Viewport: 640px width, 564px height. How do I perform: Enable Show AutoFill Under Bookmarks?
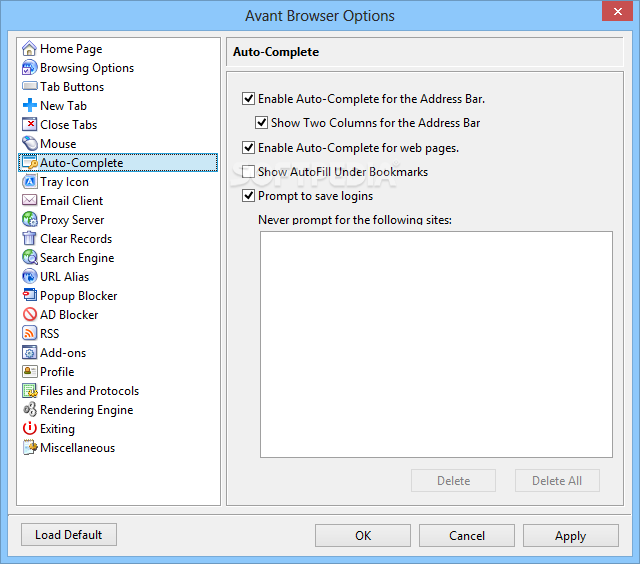[x=248, y=172]
